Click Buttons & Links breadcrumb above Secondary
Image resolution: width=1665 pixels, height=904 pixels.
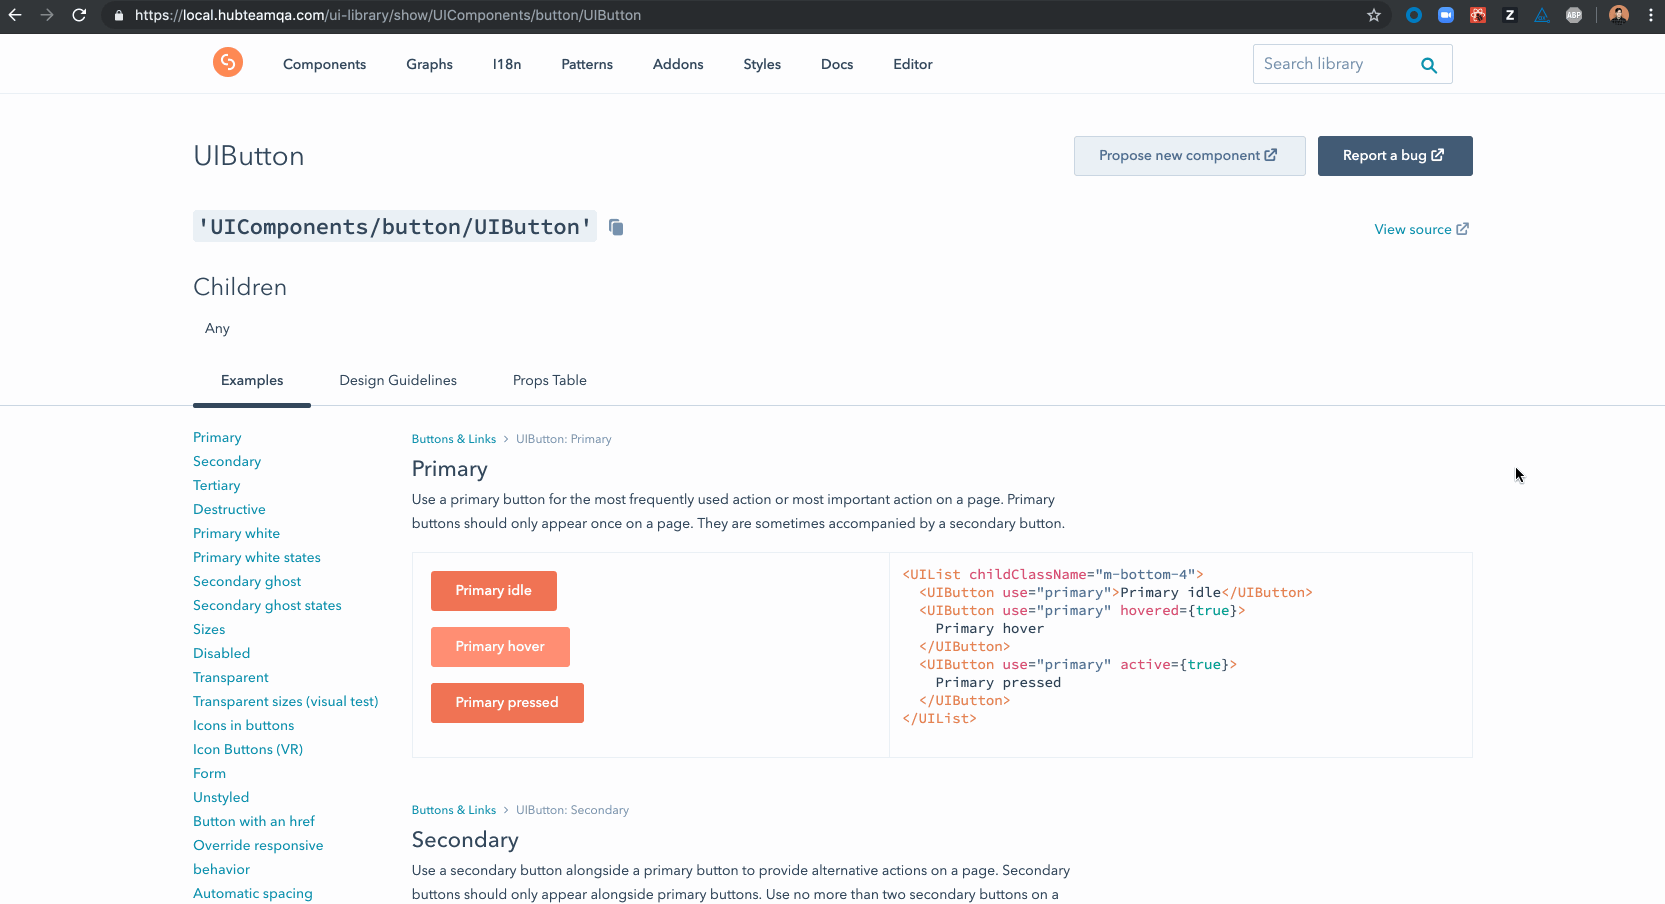coord(454,810)
